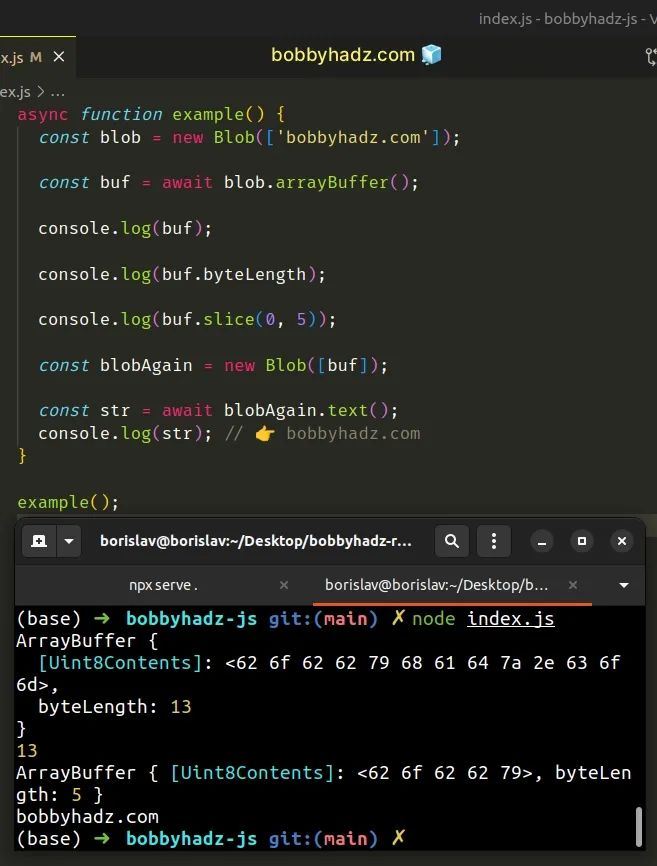657x866 pixels.
Task: Minimize the terminal window
Action: click(x=542, y=541)
